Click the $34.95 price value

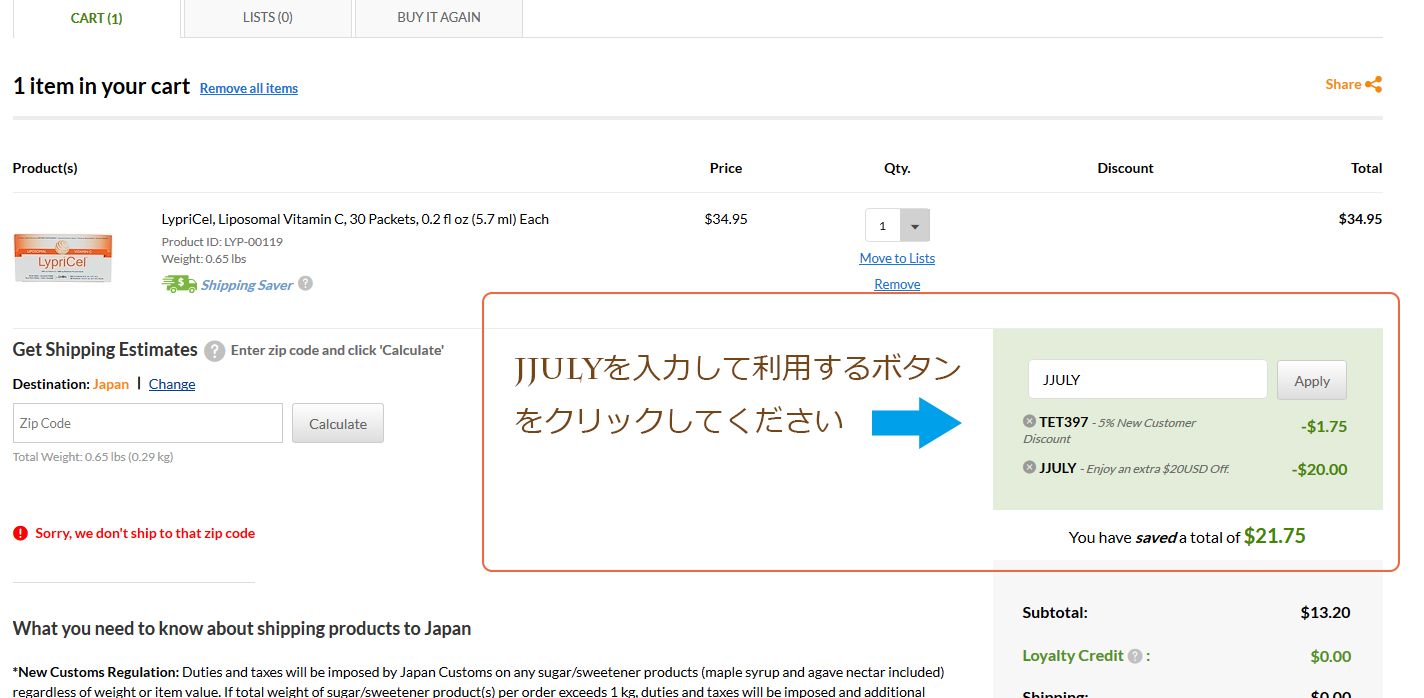(x=726, y=219)
